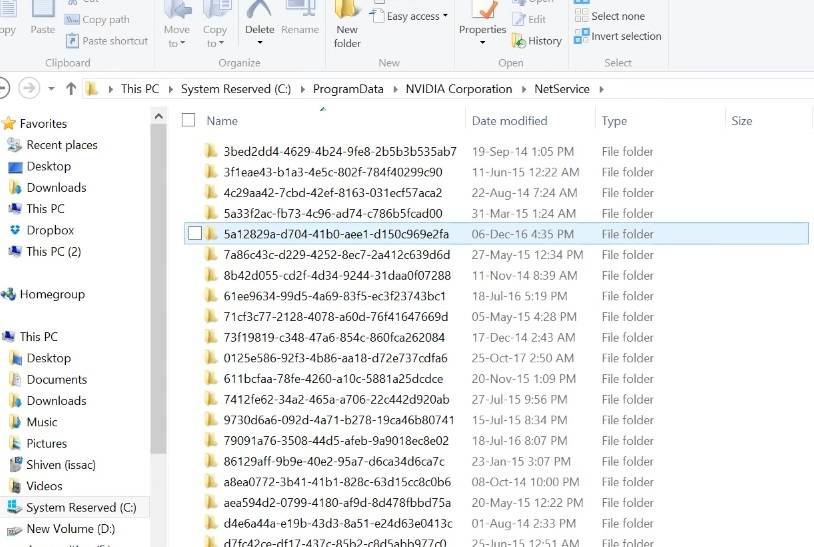Image resolution: width=814 pixels, height=547 pixels.
Task: Click System Reserved (C:) in the address bar
Action: [236, 89]
